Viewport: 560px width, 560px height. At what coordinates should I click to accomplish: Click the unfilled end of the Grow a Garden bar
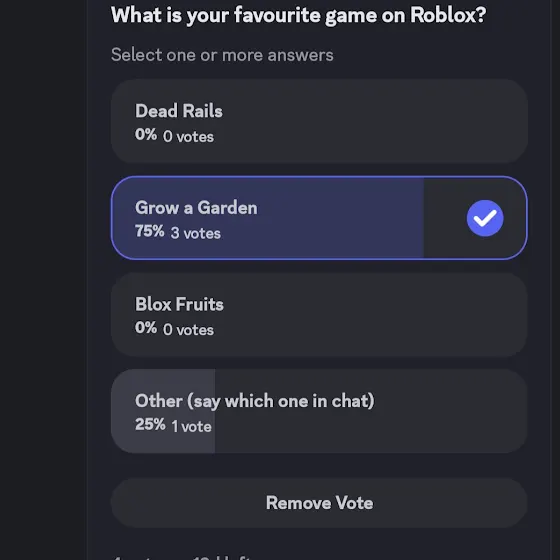pos(475,218)
